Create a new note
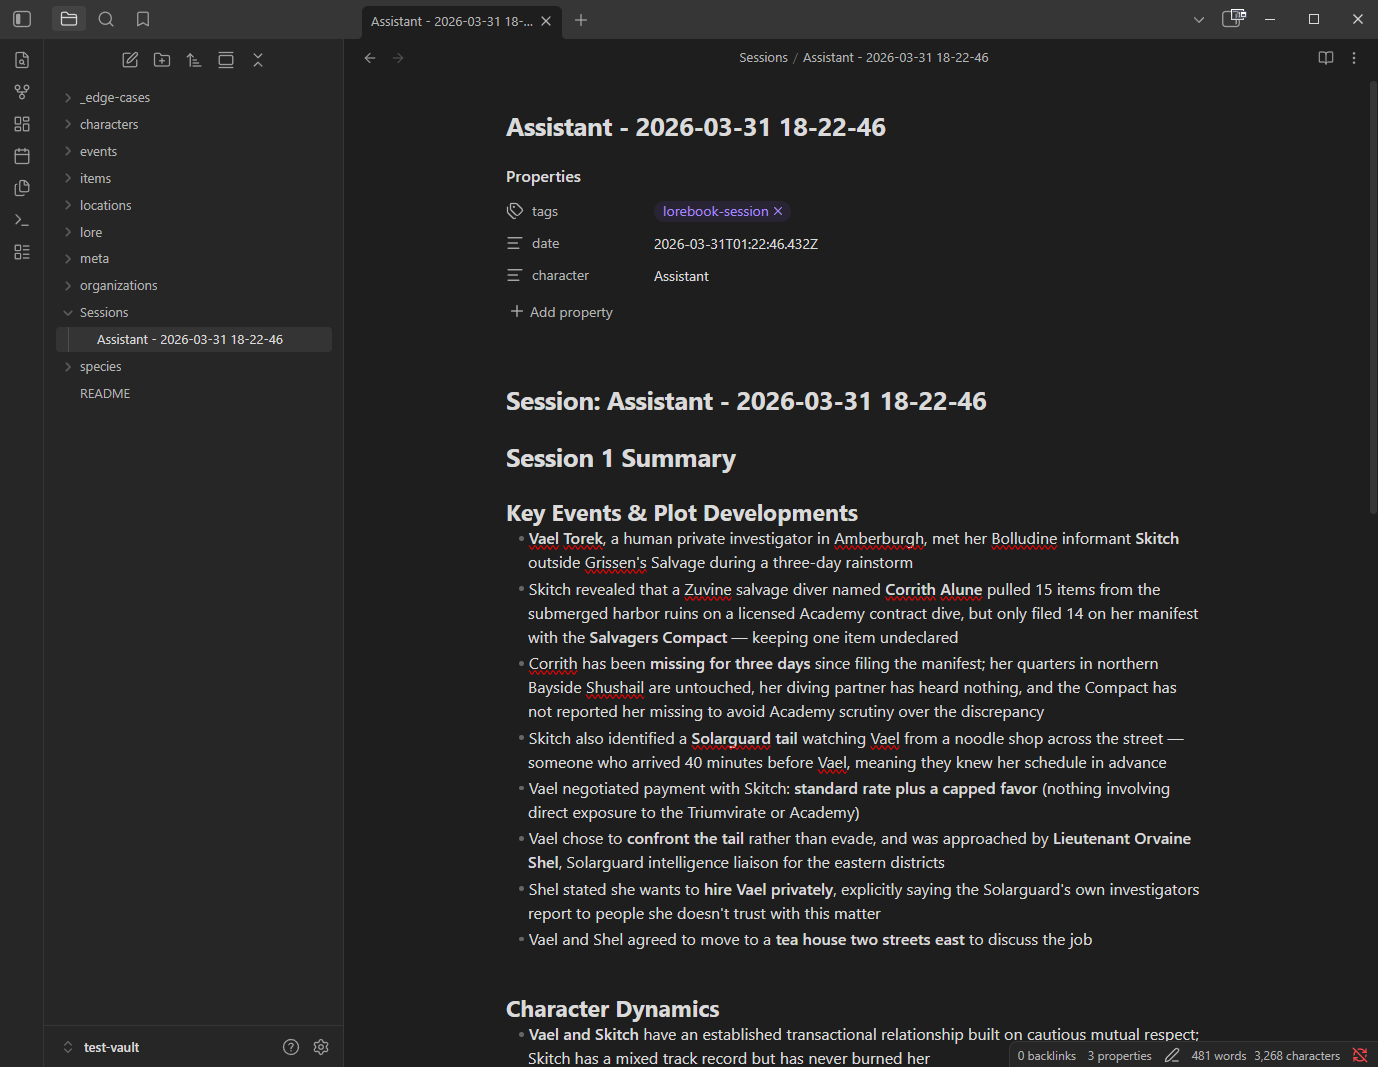Viewport: 1378px width, 1067px height. [130, 60]
